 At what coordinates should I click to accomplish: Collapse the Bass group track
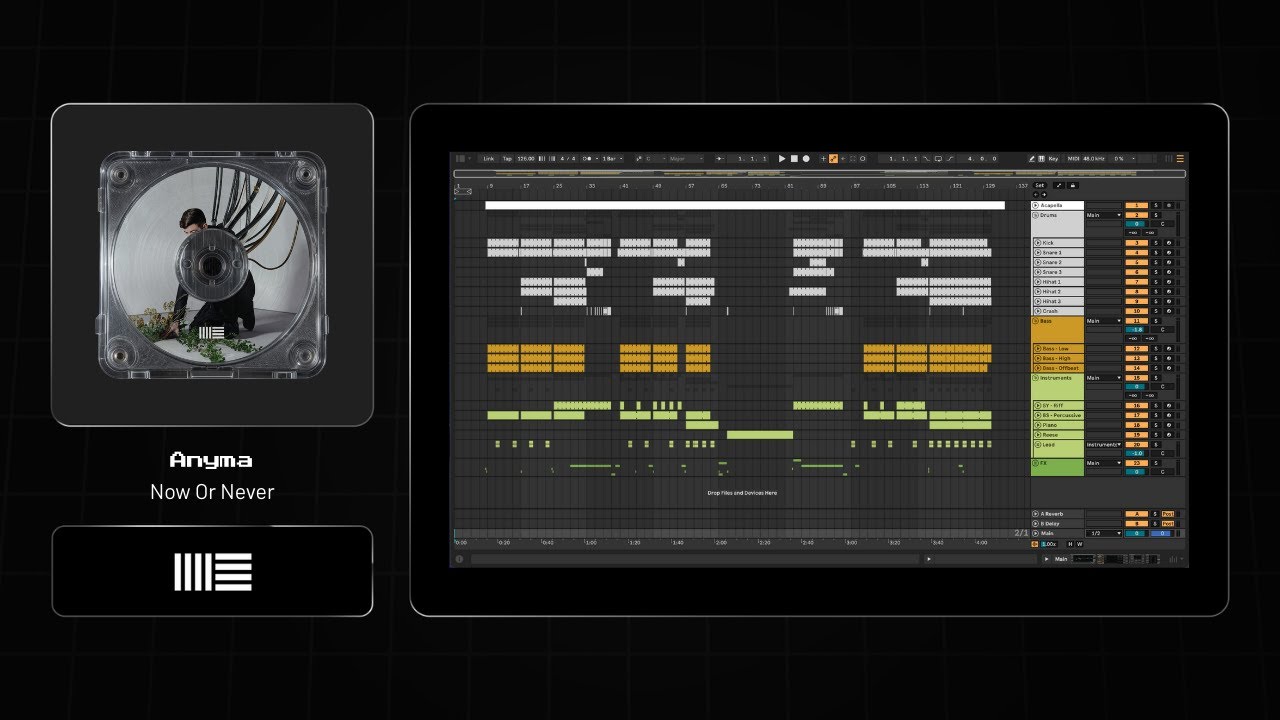pos(1036,321)
